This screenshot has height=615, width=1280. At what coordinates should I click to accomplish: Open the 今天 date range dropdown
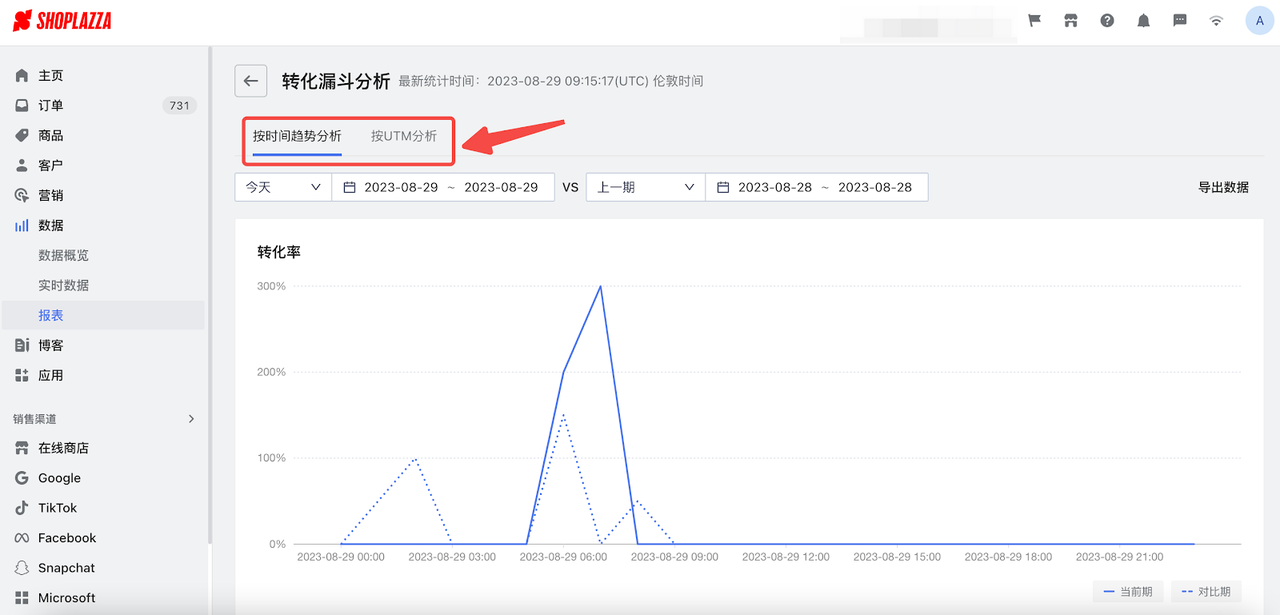click(283, 187)
